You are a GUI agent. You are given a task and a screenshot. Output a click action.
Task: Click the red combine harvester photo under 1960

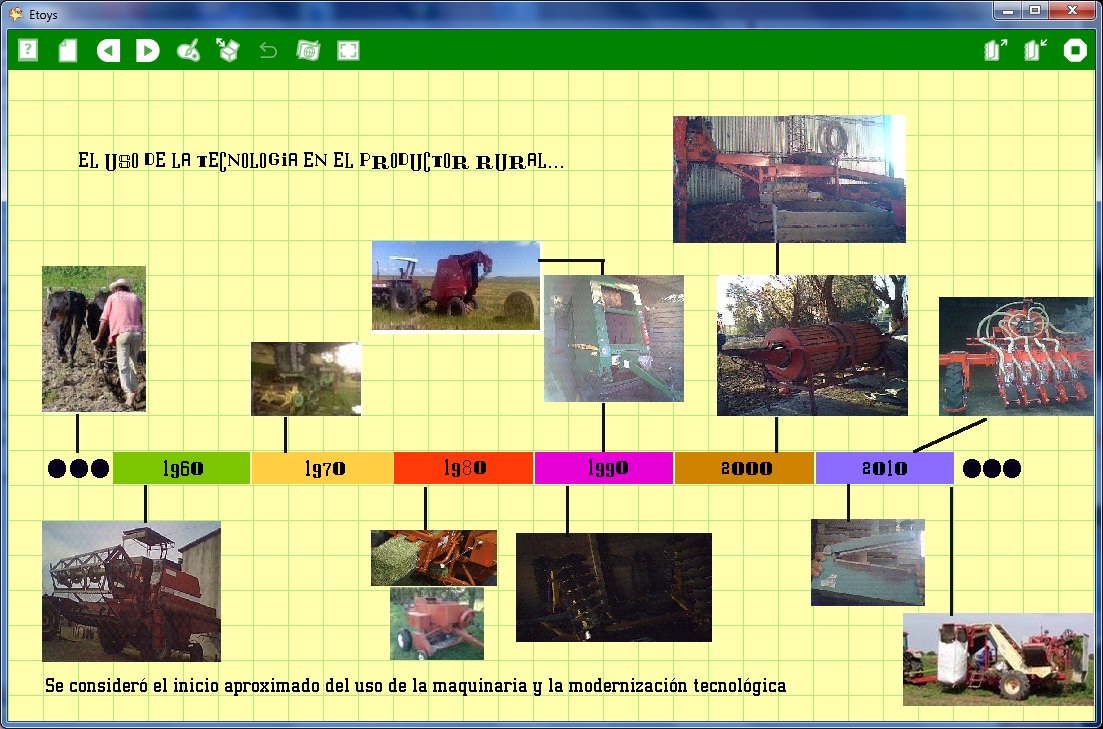tap(132, 591)
